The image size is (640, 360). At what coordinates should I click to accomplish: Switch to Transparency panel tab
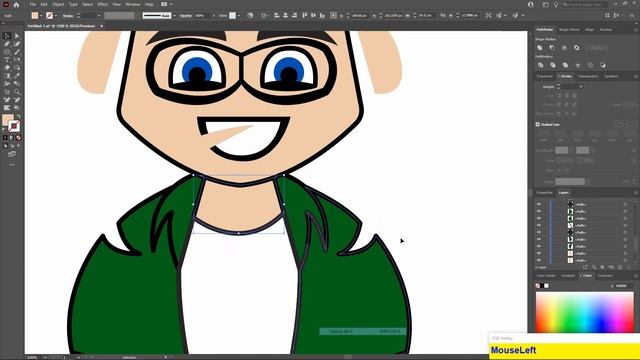(x=588, y=76)
